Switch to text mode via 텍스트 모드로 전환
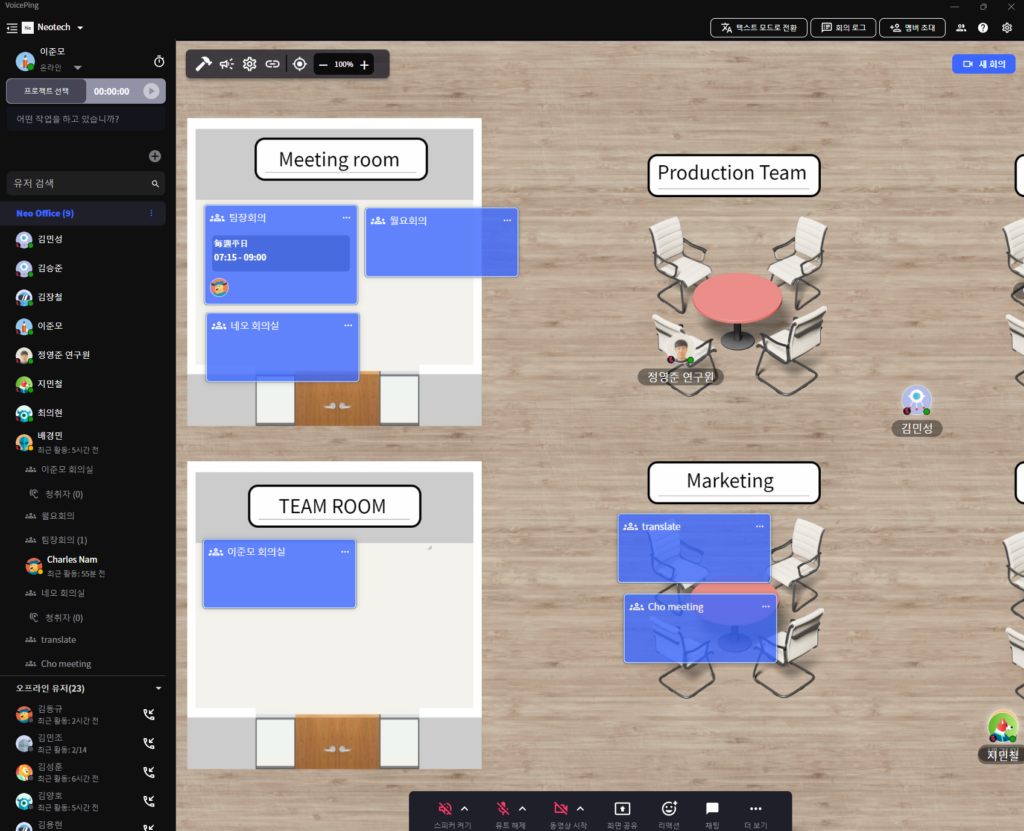Image resolution: width=1024 pixels, height=831 pixels. [x=760, y=28]
